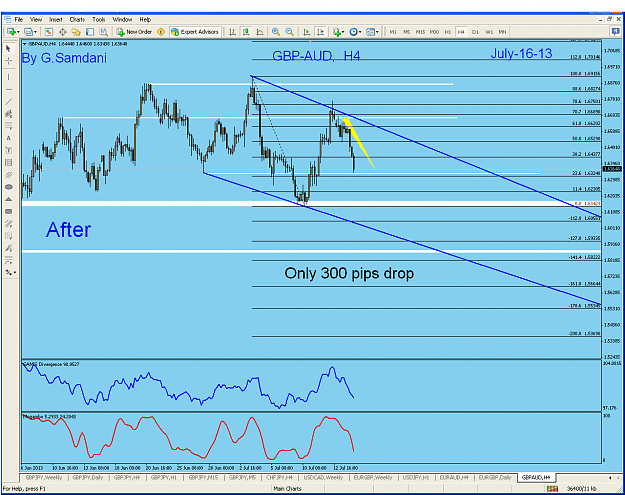Click the connection status bars indicator
Image resolution: width=625 pixels, height=495 pixels.
(x=552, y=489)
